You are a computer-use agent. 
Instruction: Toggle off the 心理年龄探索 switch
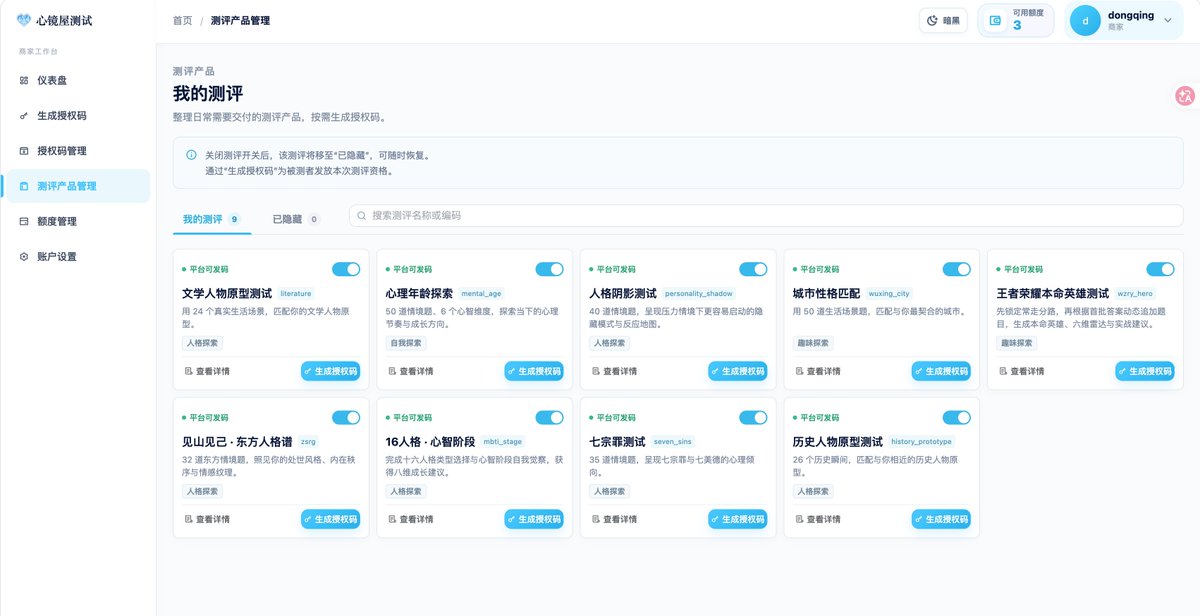click(550, 269)
